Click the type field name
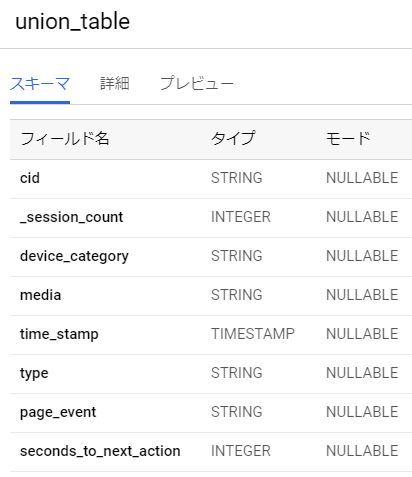Viewport: 412px width, 477px height. 34,373
